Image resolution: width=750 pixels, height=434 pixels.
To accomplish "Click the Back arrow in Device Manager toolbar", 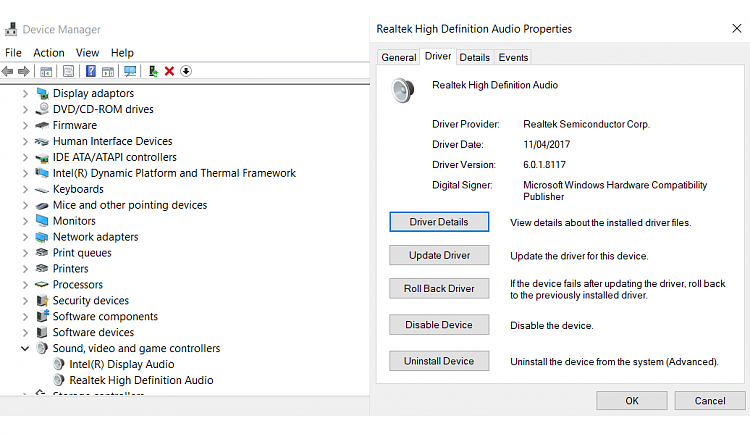I will pos(7,71).
